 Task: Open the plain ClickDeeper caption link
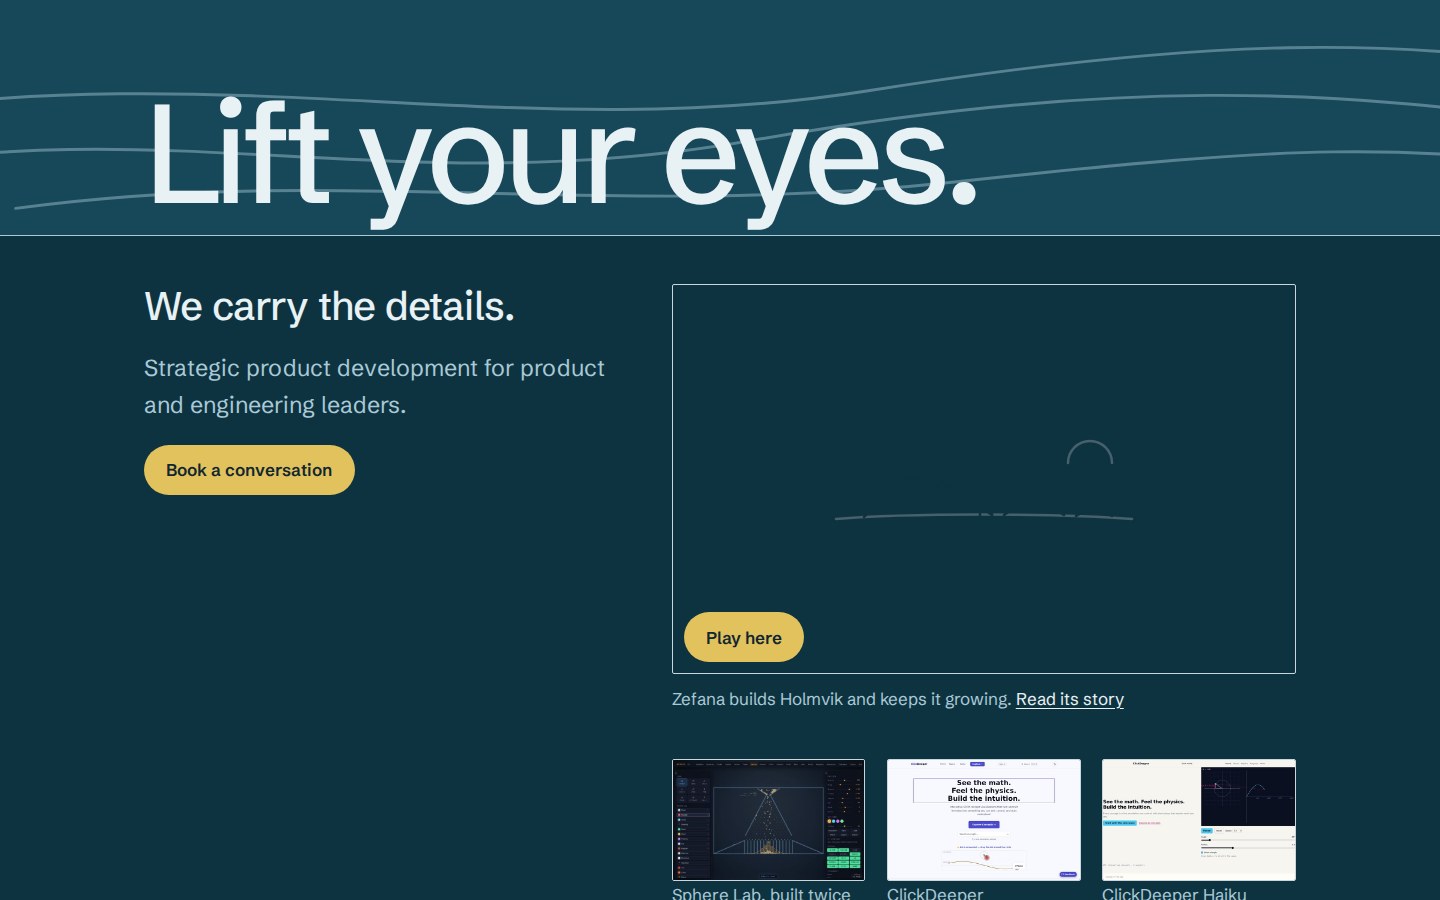pyautogui.click(x=935, y=893)
